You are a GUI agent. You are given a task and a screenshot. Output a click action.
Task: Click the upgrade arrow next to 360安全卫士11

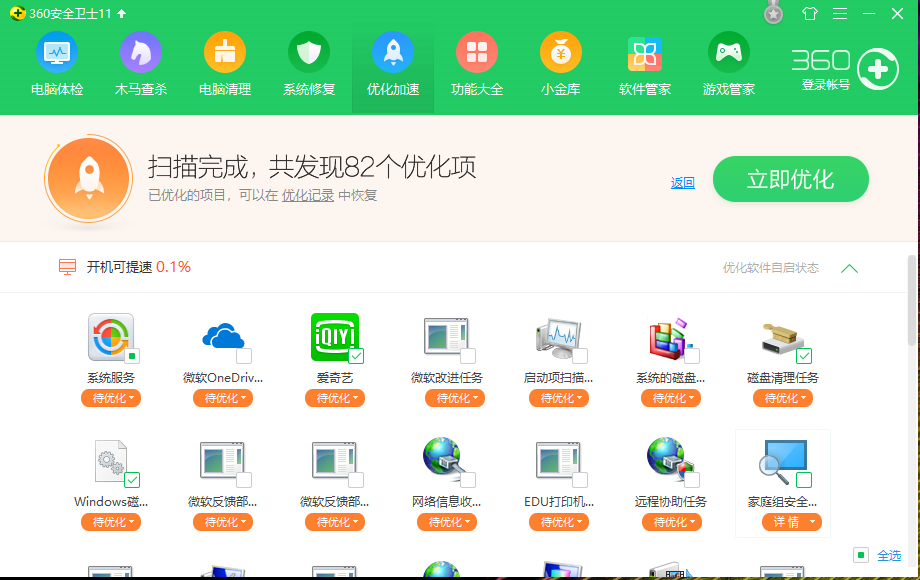(x=121, y=13)
